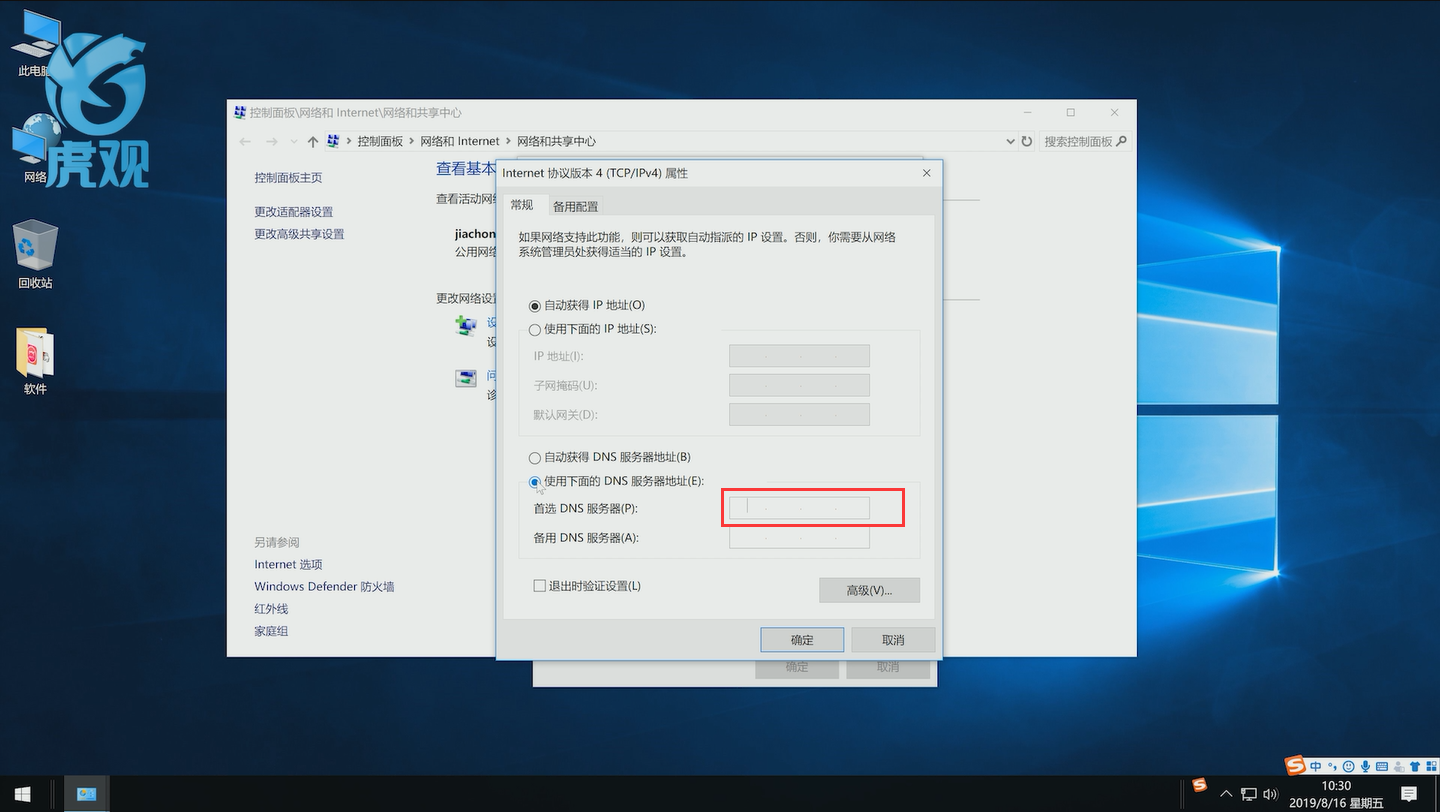The width and height of the screenshot is (1440, 812).
Task: Open the Windows Start menu
Action: coord(22,794)
